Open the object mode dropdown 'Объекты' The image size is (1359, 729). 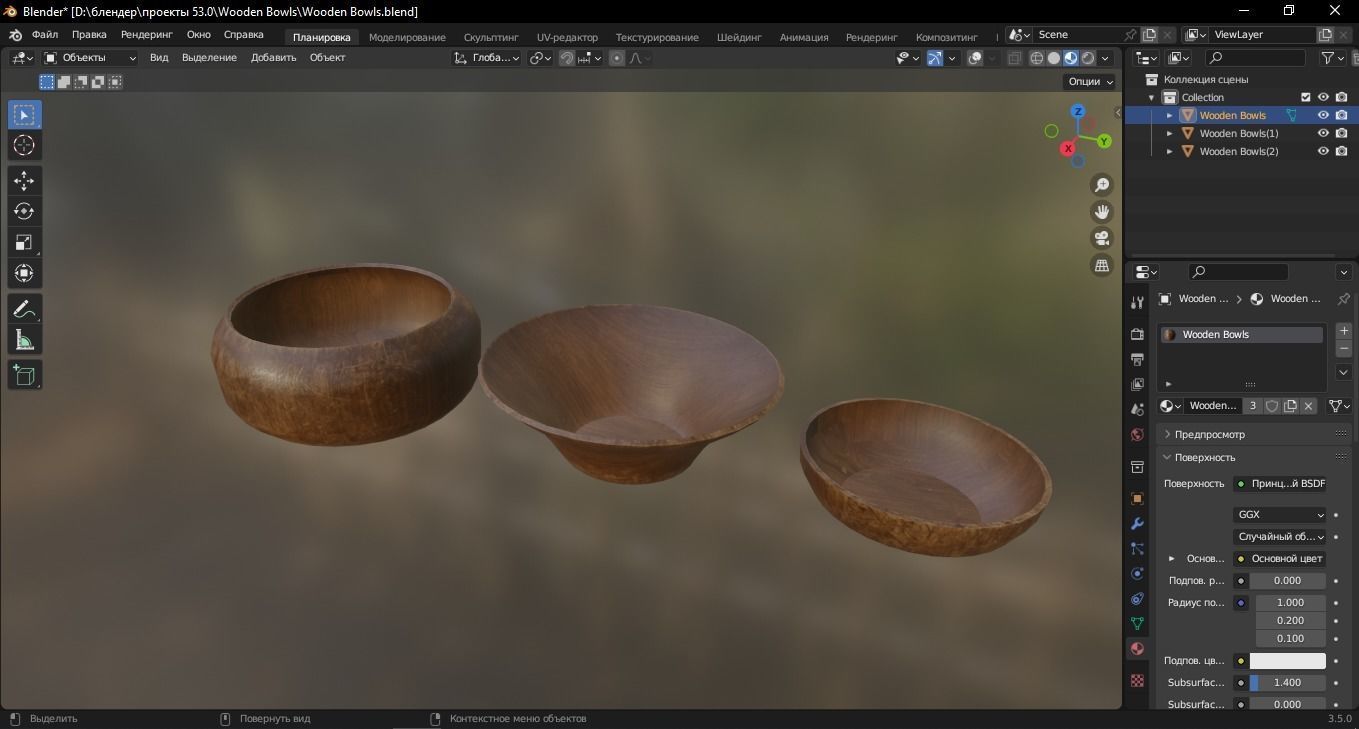91,58
